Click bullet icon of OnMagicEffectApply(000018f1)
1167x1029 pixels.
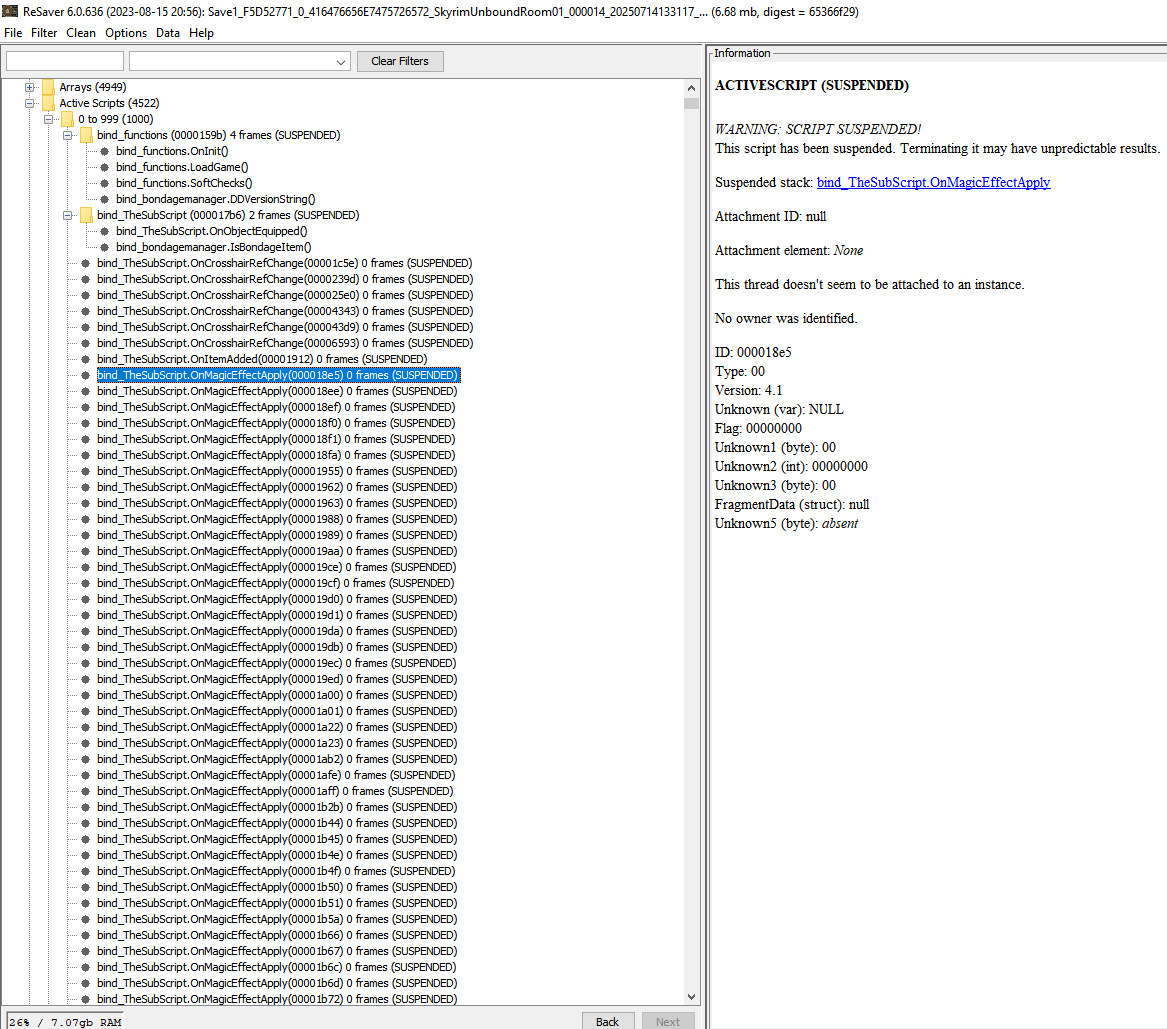(x=86, y=439)
